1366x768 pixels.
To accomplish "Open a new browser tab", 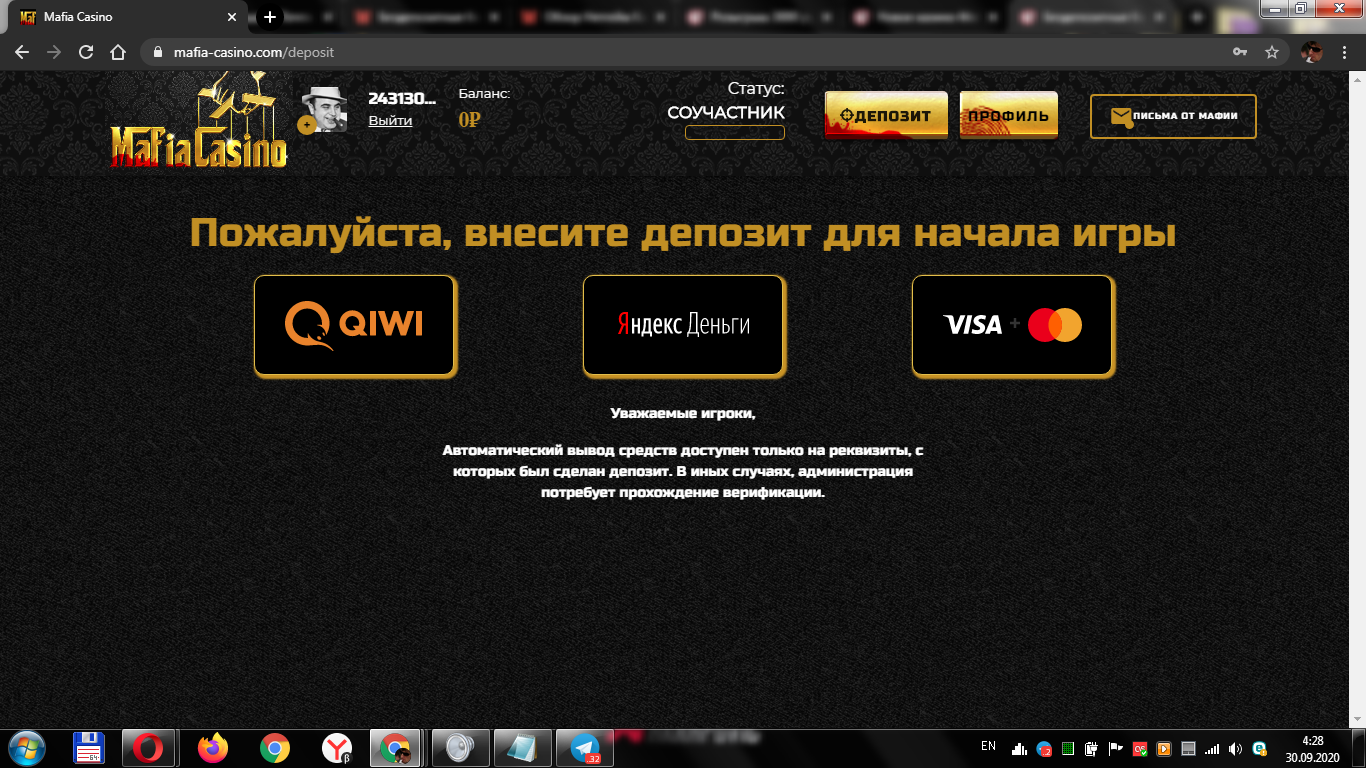I will click(270, 17).
